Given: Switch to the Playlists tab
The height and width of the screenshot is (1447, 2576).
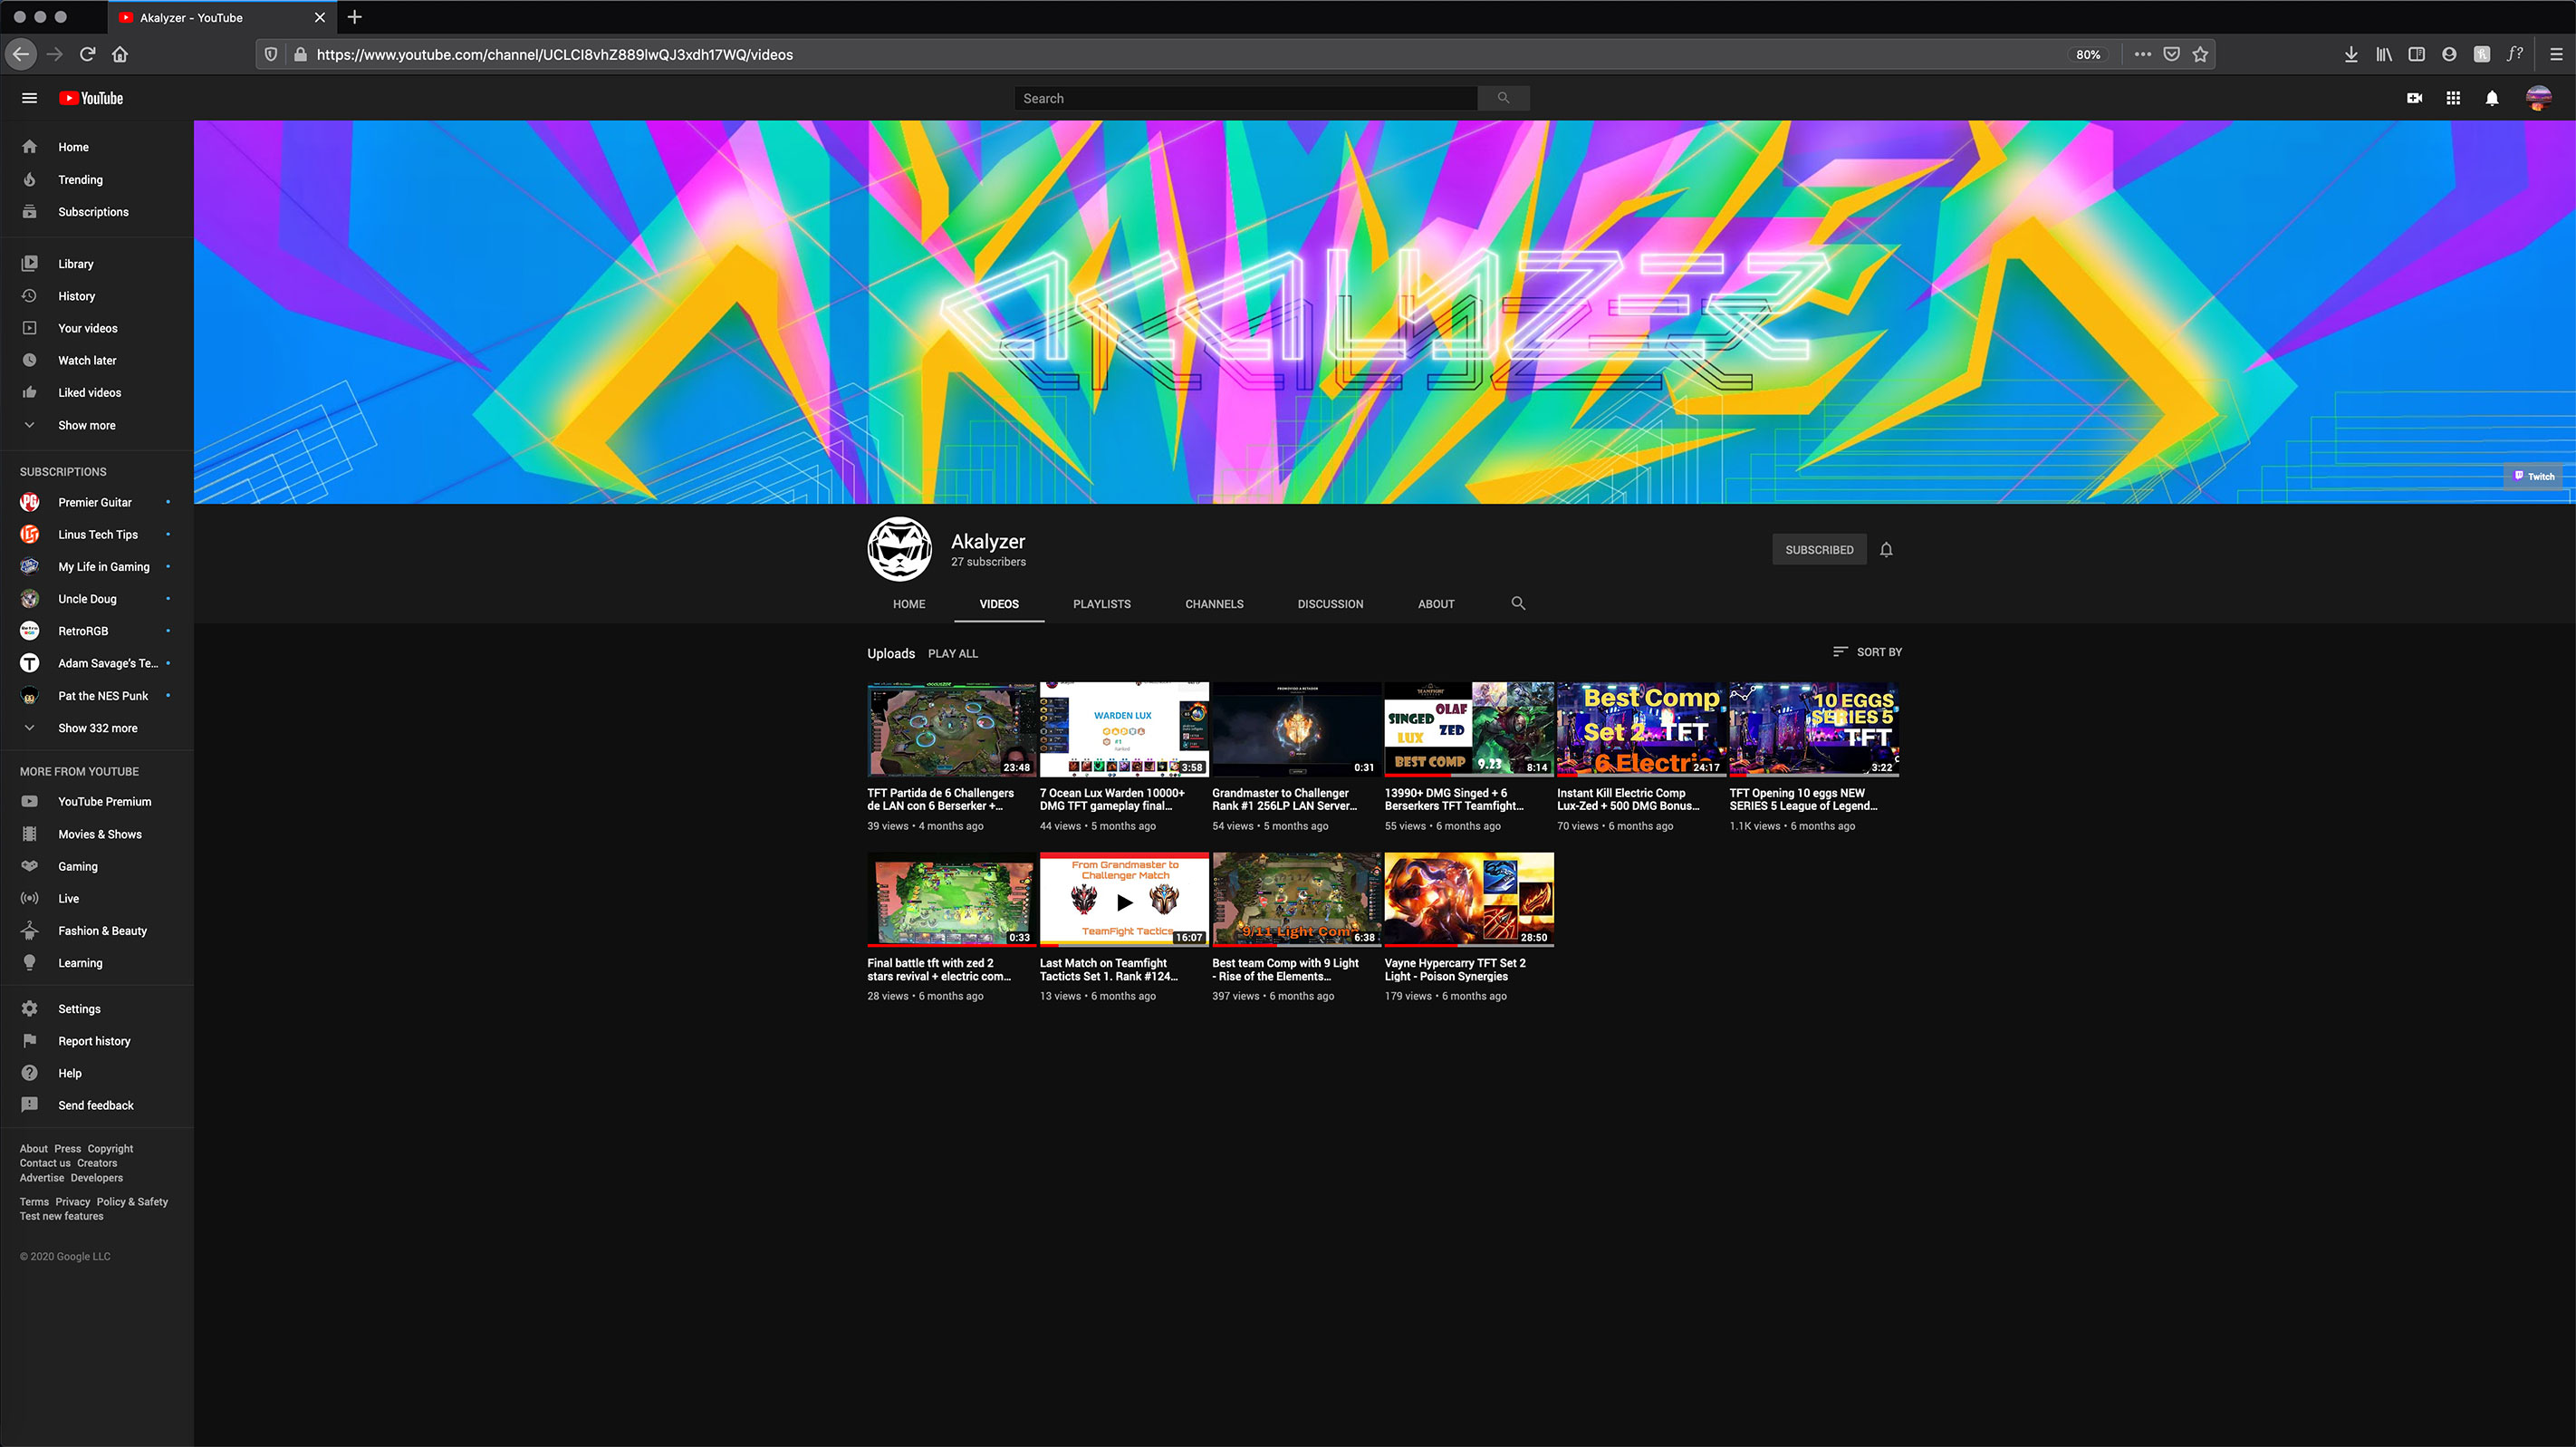Looking at the screenshot, I should point(1101,604).
